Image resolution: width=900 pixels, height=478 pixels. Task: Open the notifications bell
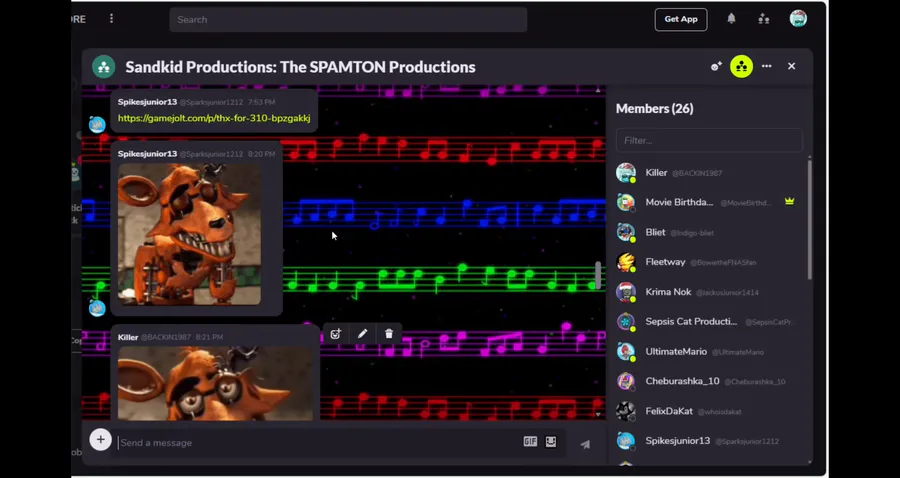pyautogui.click(x=731, y=19)
